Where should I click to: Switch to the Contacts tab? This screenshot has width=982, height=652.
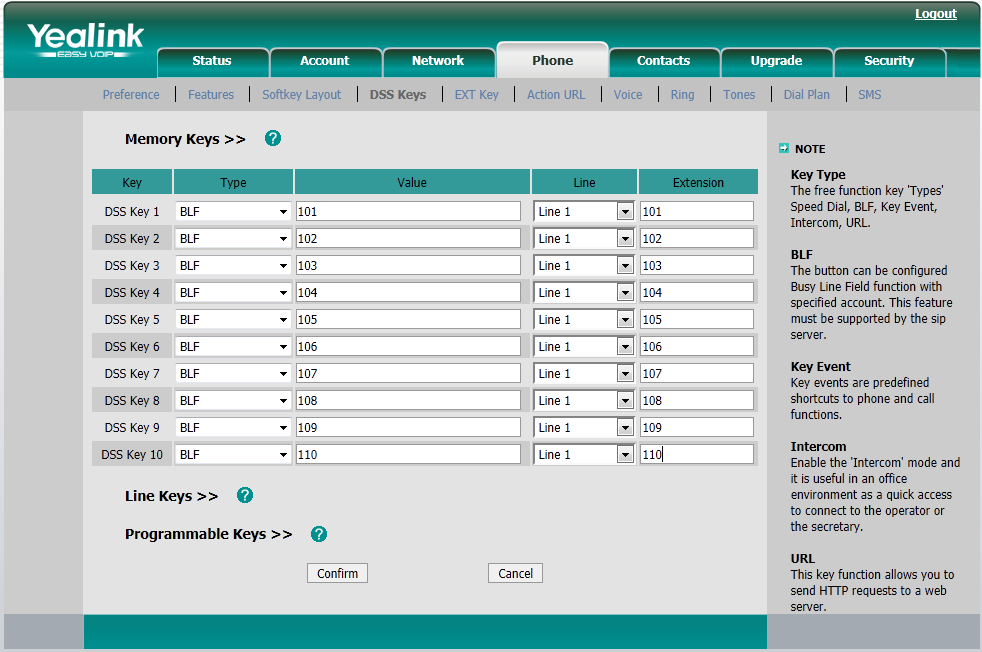coord(664,61)
